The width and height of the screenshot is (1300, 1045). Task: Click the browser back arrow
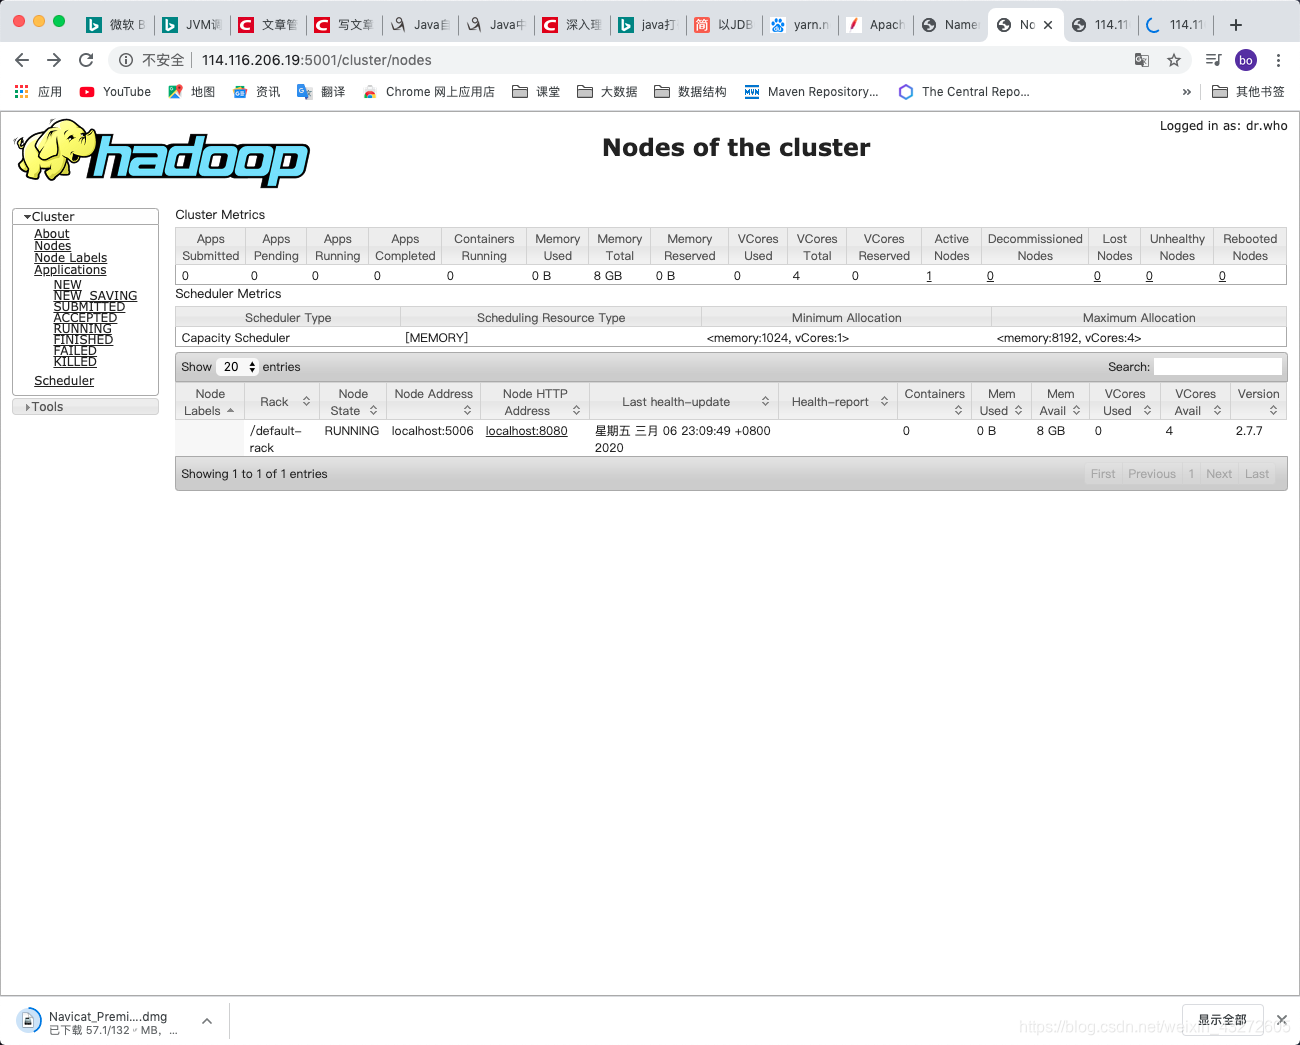coord(22,60)
